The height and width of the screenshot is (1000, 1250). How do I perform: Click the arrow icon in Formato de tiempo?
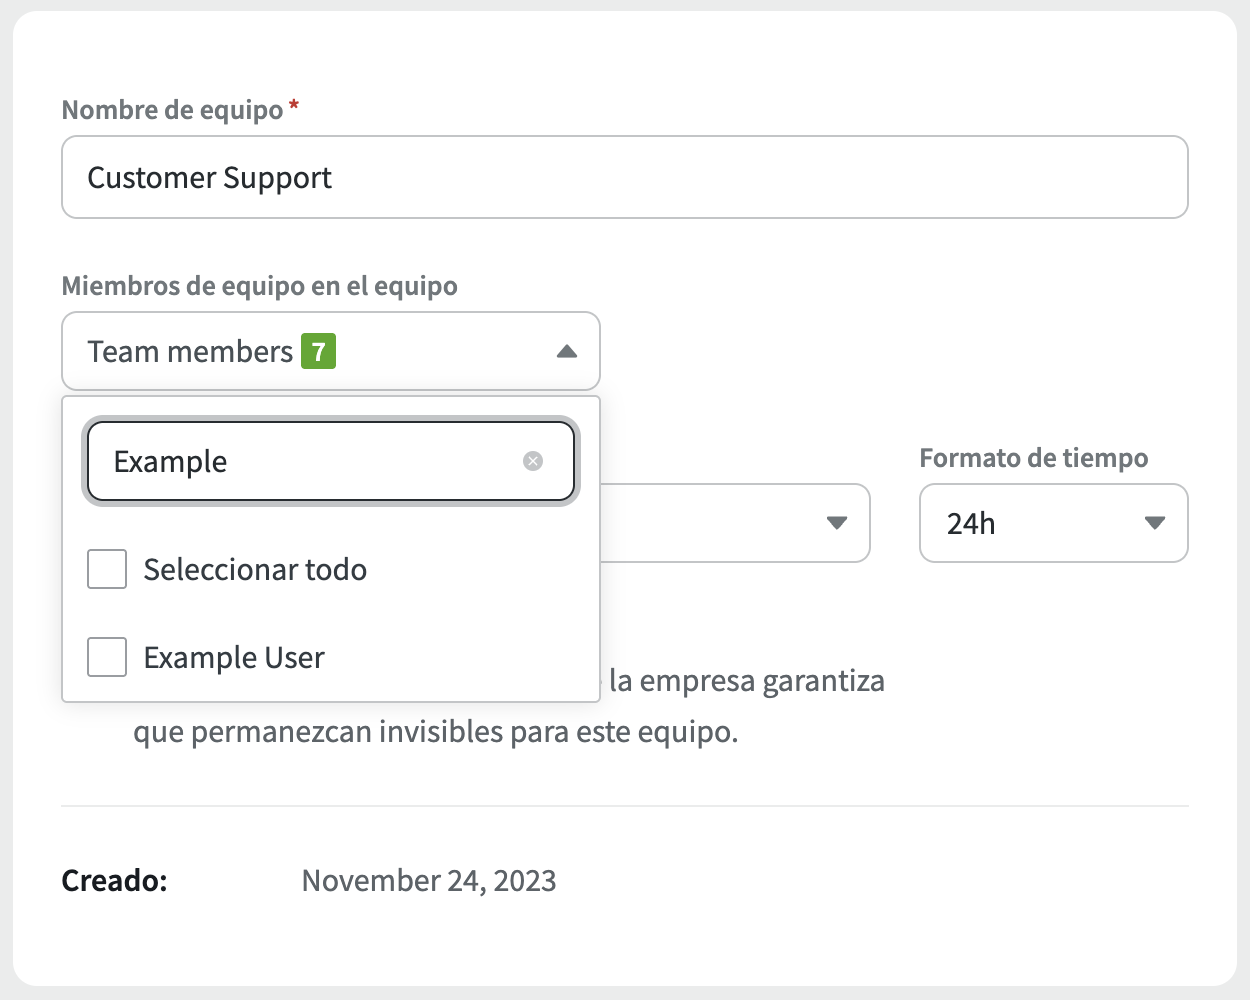1155,523
